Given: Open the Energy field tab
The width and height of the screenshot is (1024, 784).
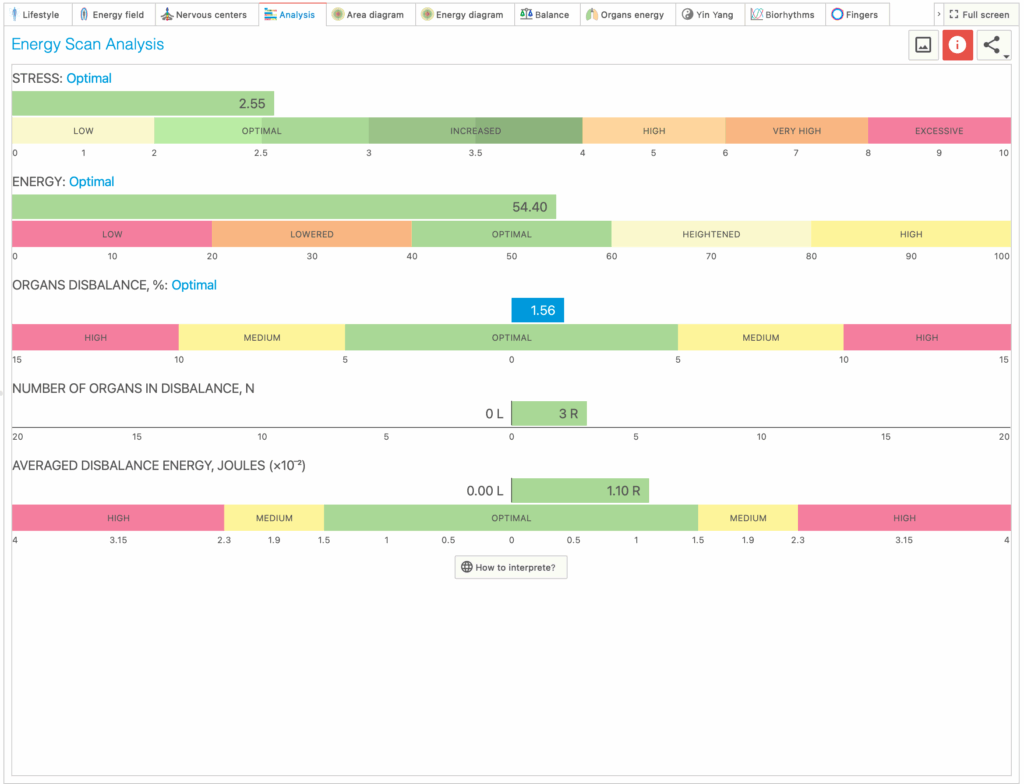Looking at the screenshot, I should coord(112,15).
